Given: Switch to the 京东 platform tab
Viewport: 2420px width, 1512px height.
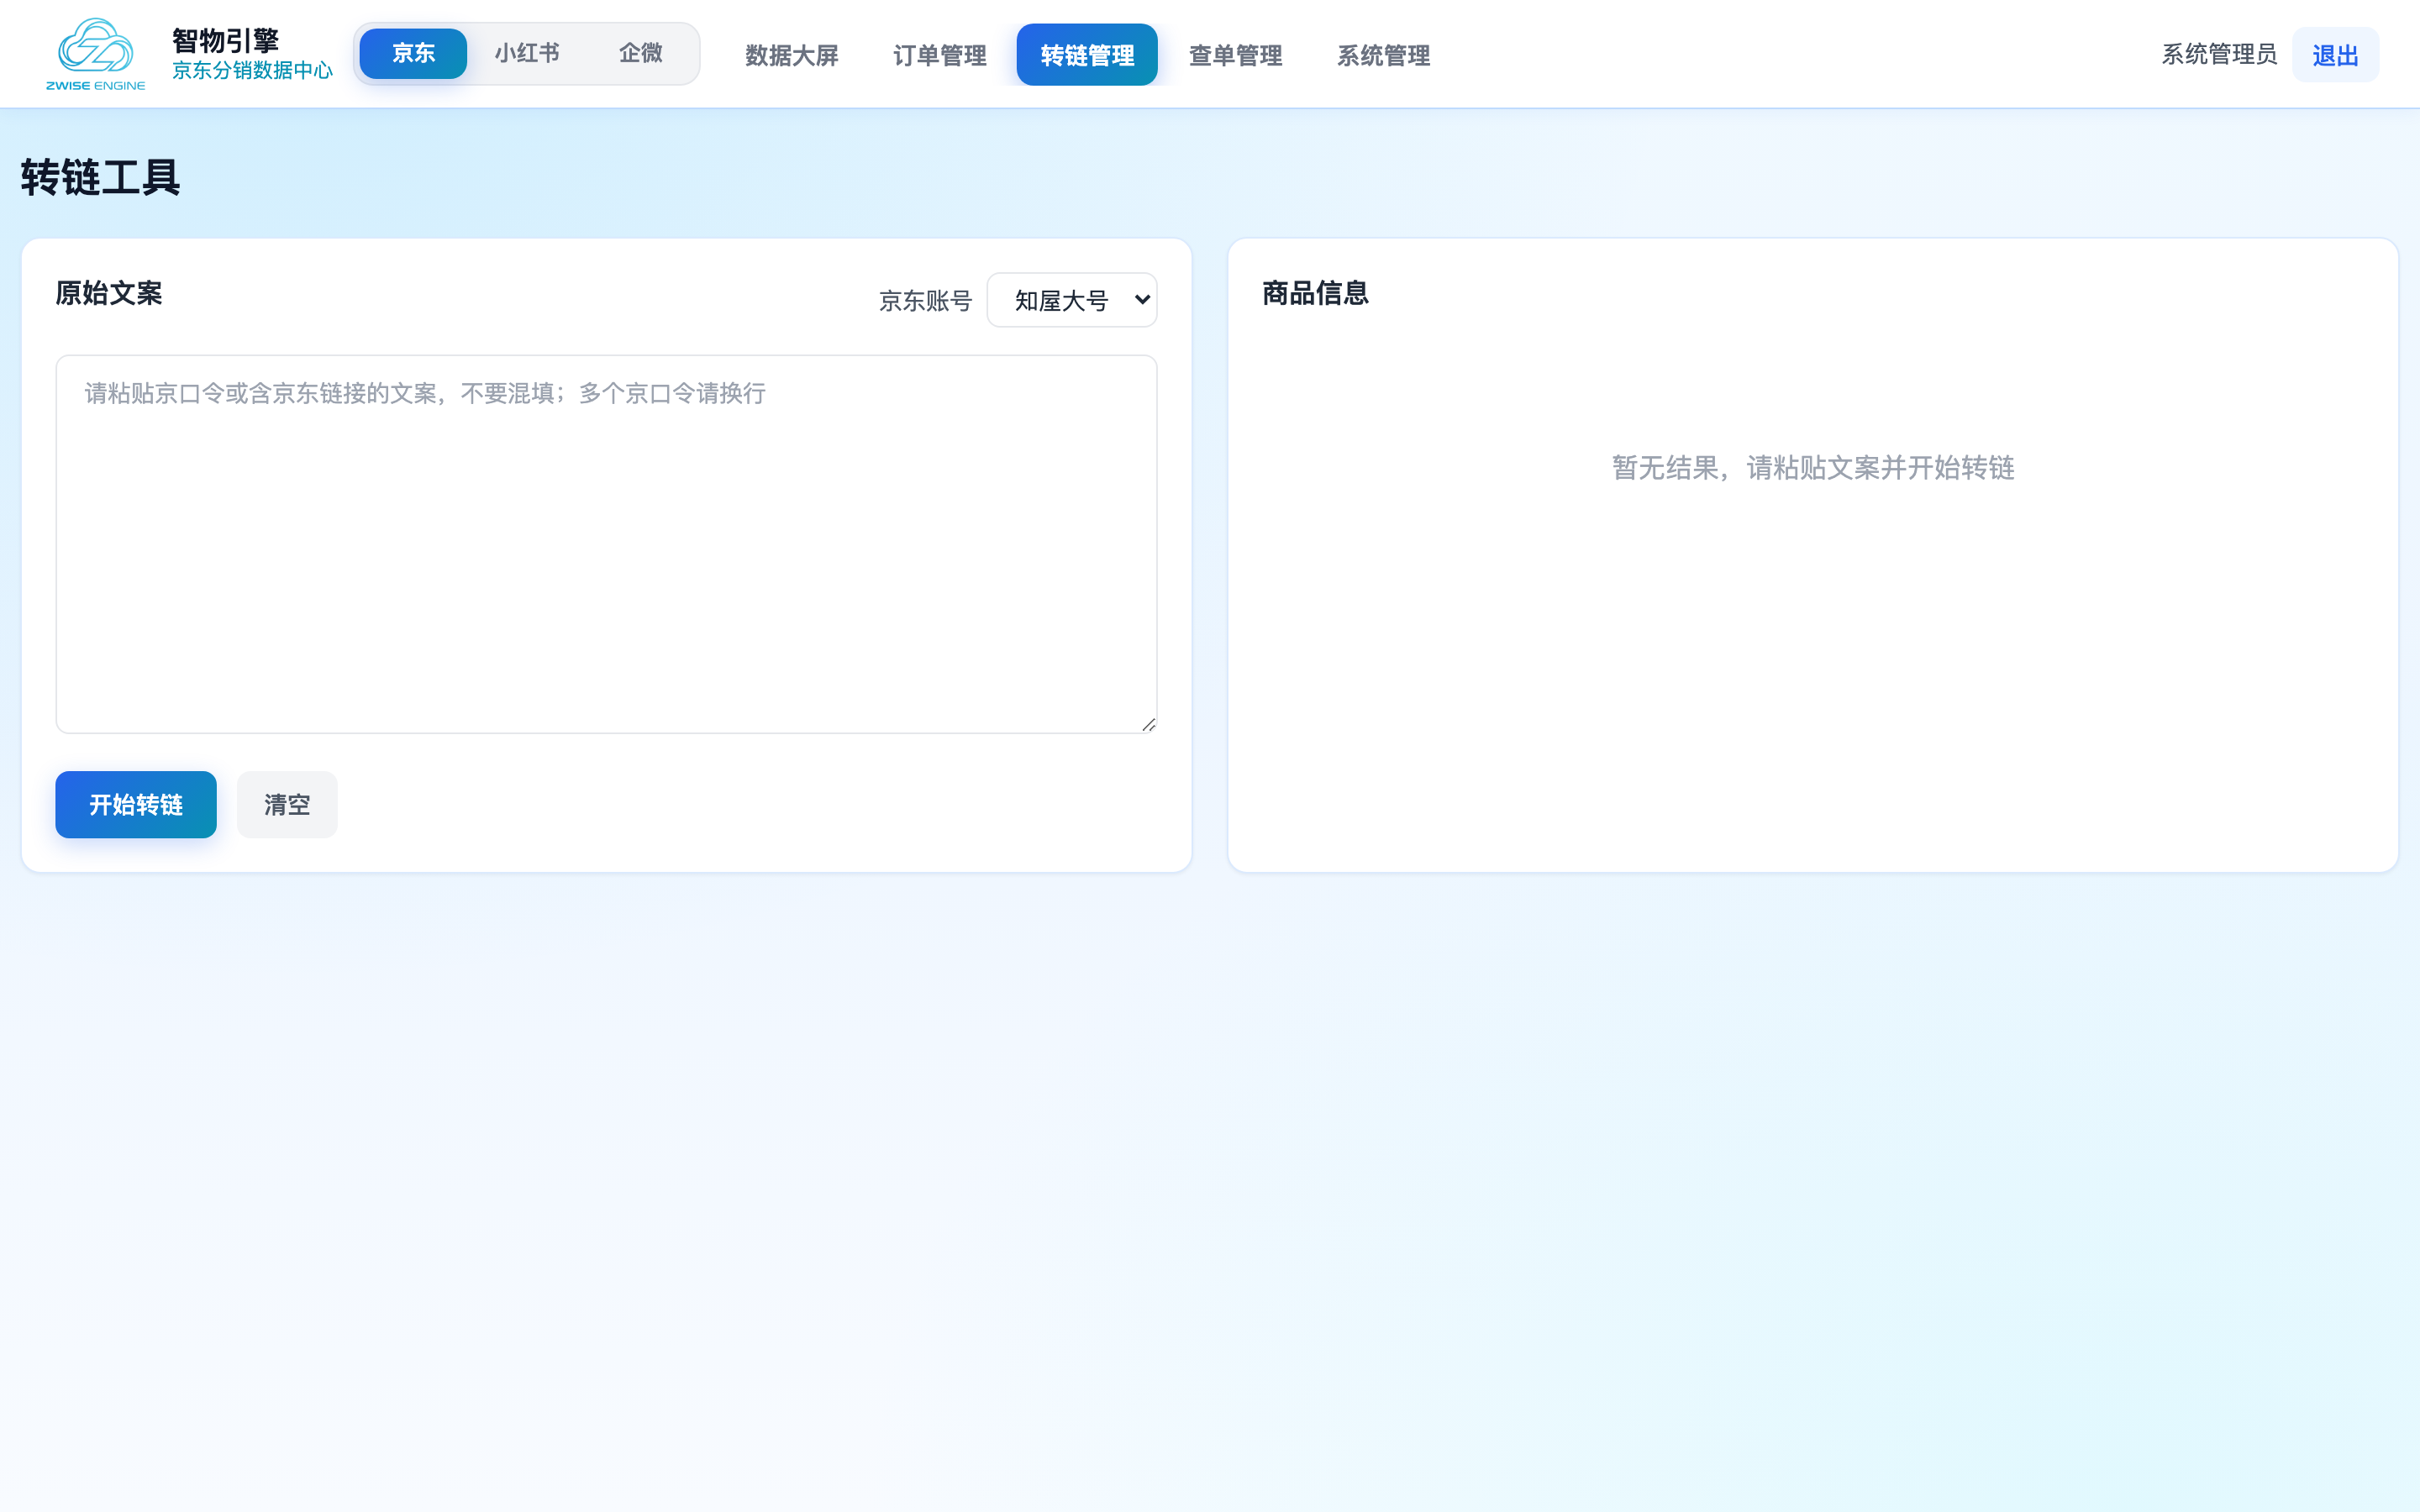Looking at the screenshot, I should [413, 53].
